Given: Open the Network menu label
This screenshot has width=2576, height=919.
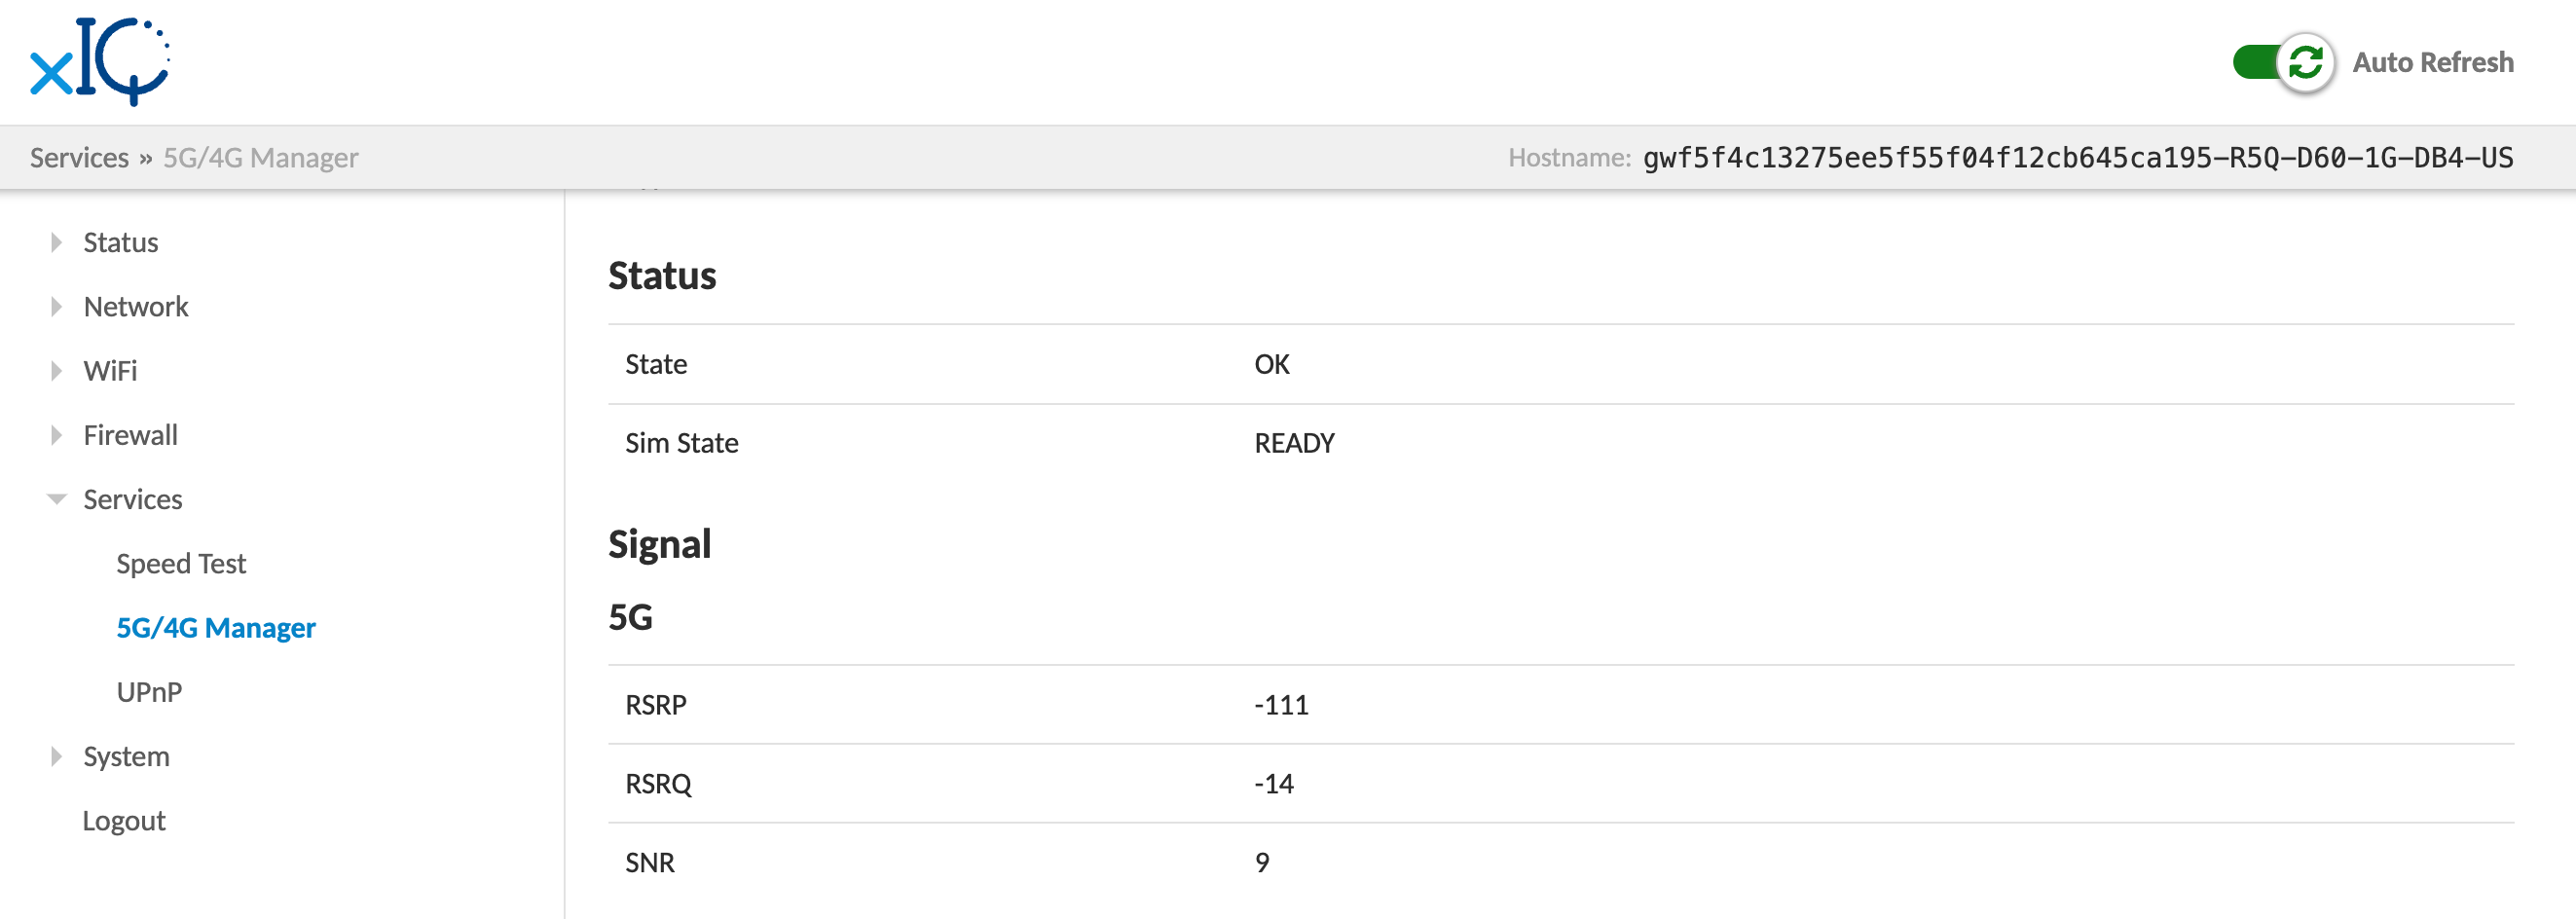Looking at the screenshot, I should (x=136, y=306).
